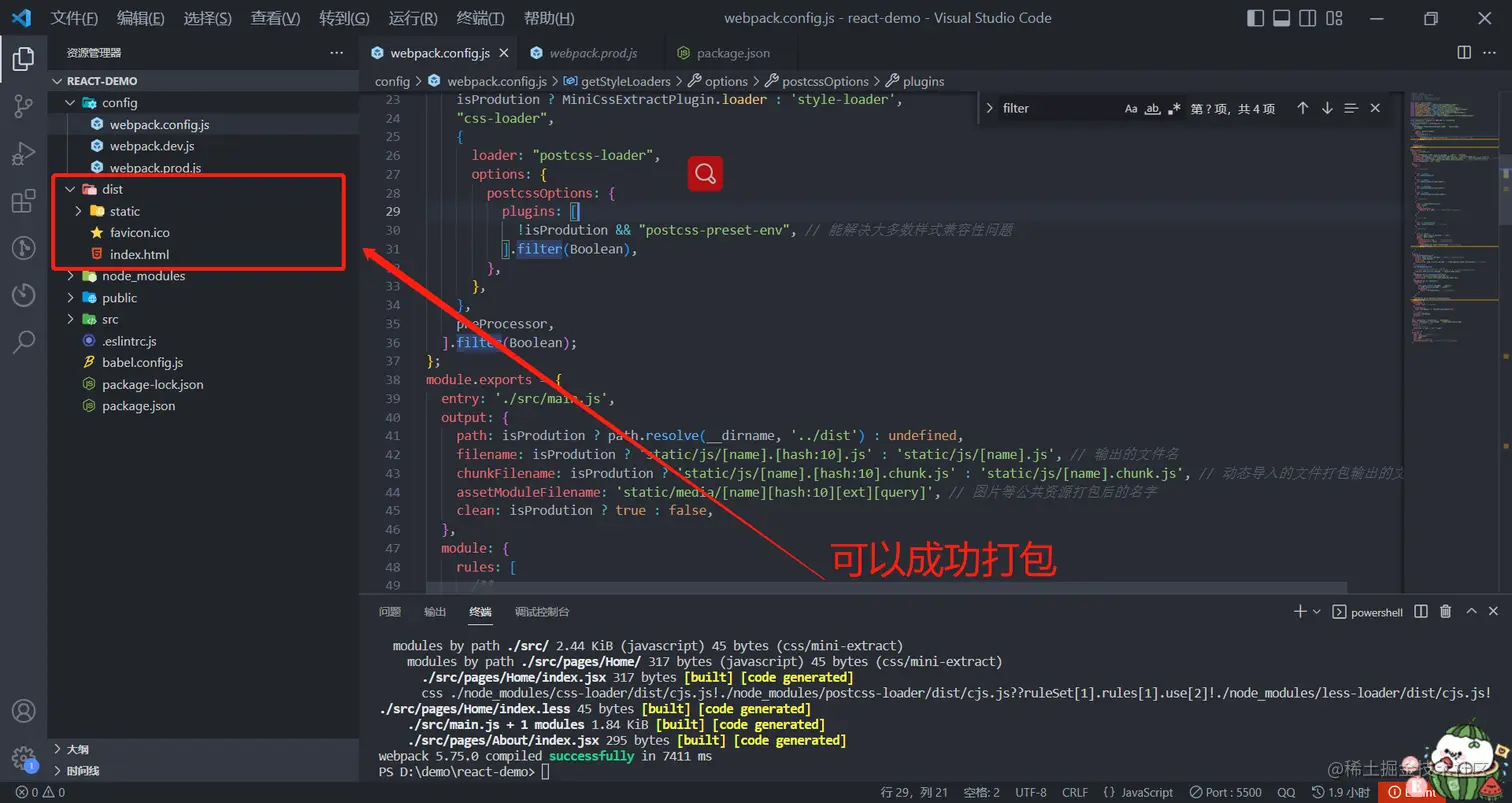Go to previous find match arrow
The height and width of the screenshot is (803, 1512).
(1303, 108)
